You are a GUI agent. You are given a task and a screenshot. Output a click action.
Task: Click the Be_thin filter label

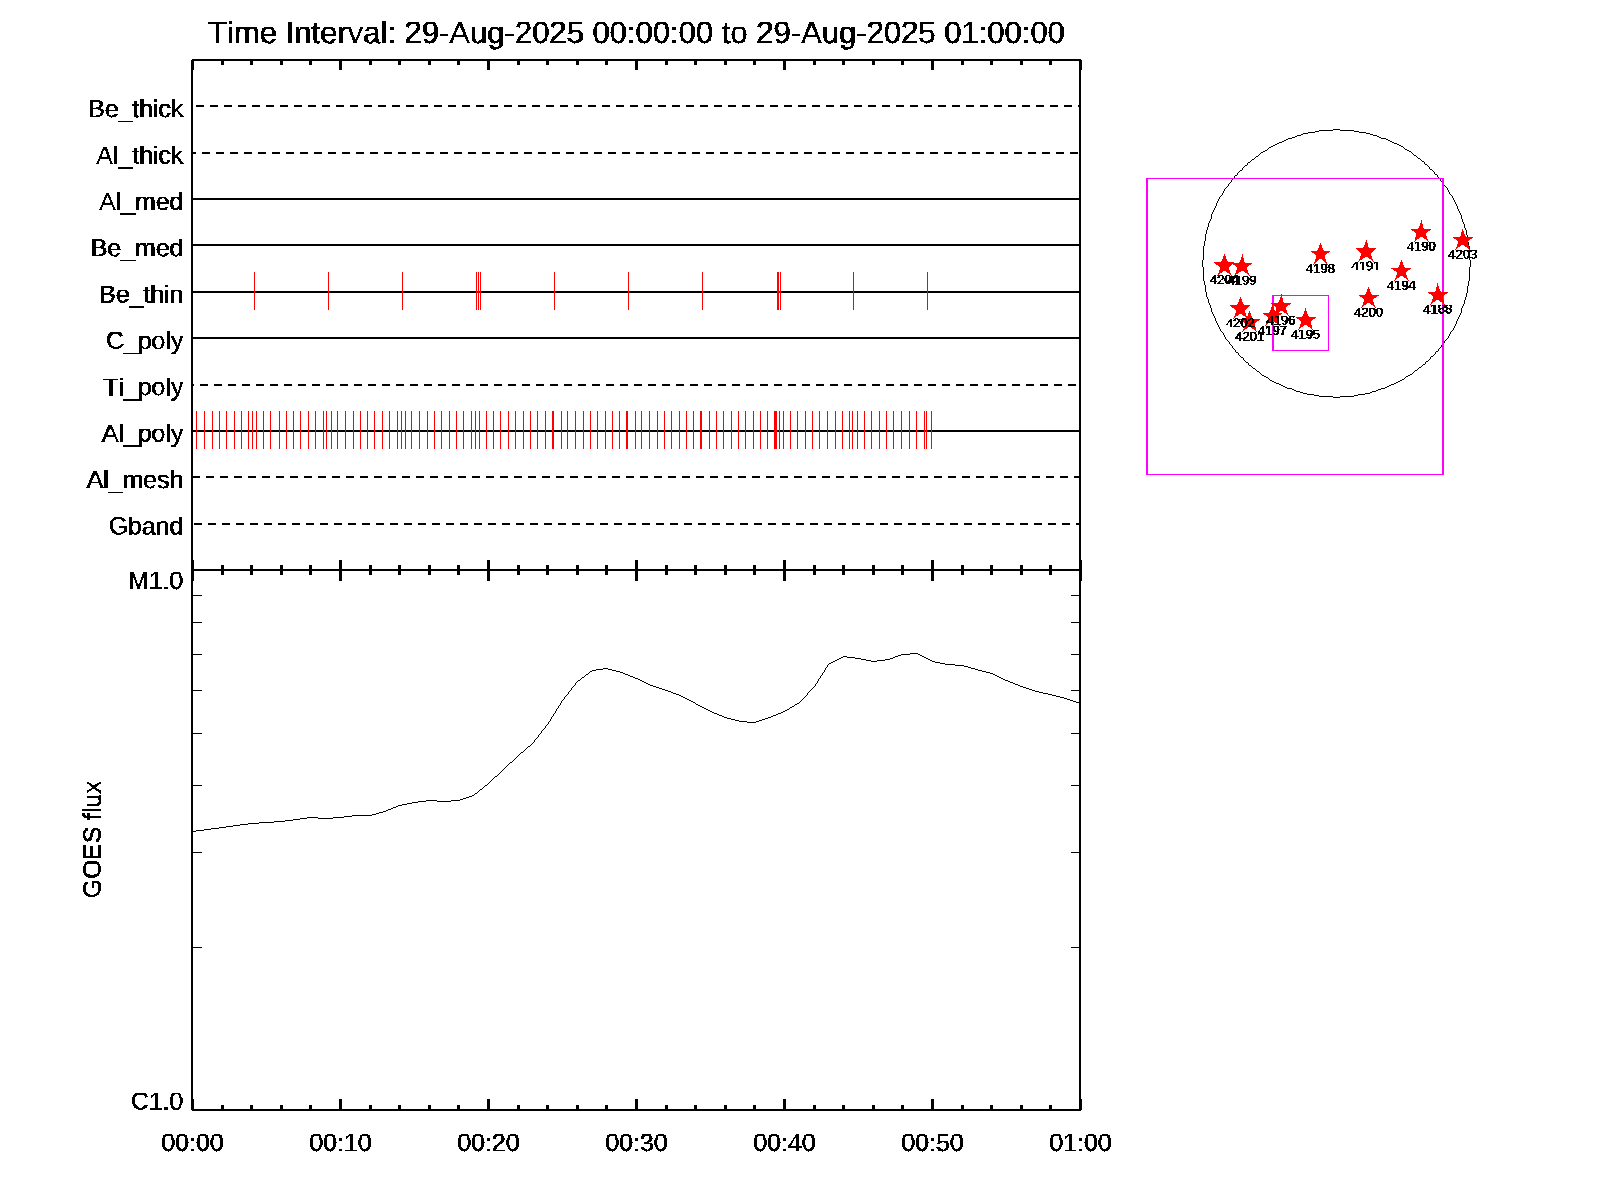pyautogui.click(x=141, y=294)
